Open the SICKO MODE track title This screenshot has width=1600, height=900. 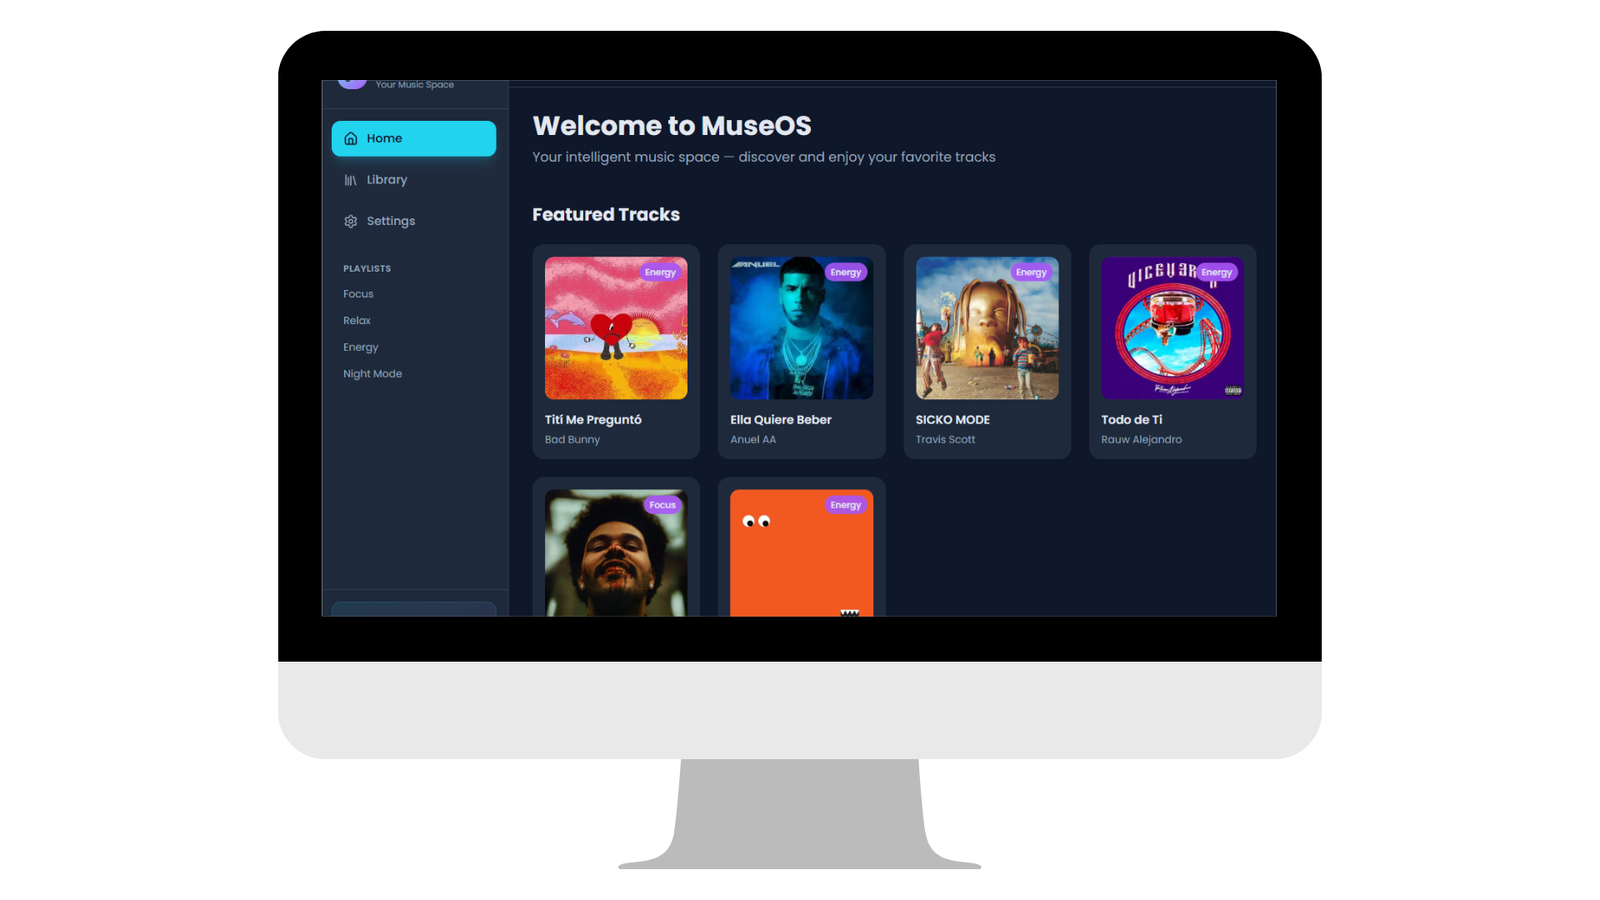[x=953, y=420]
